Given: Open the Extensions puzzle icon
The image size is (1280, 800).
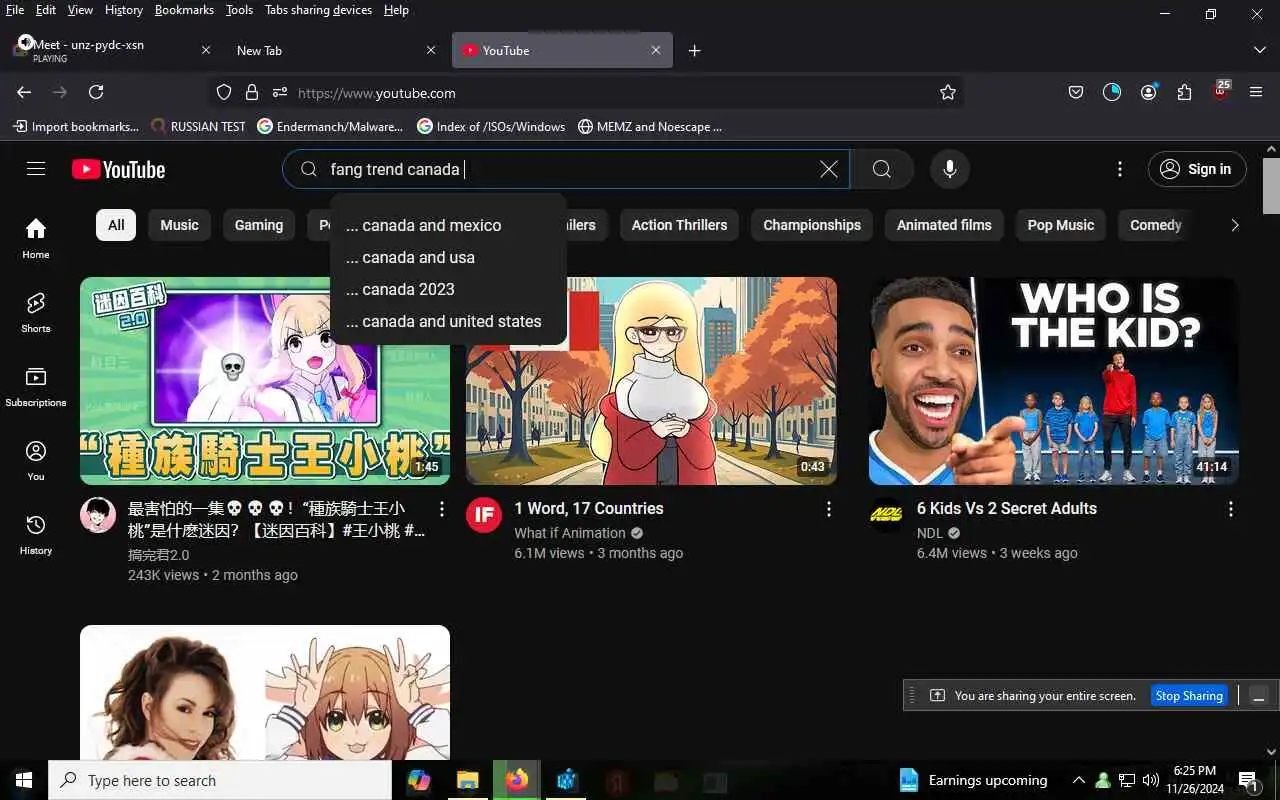Looking at the screenshot, I should (x=1185, y=92).
